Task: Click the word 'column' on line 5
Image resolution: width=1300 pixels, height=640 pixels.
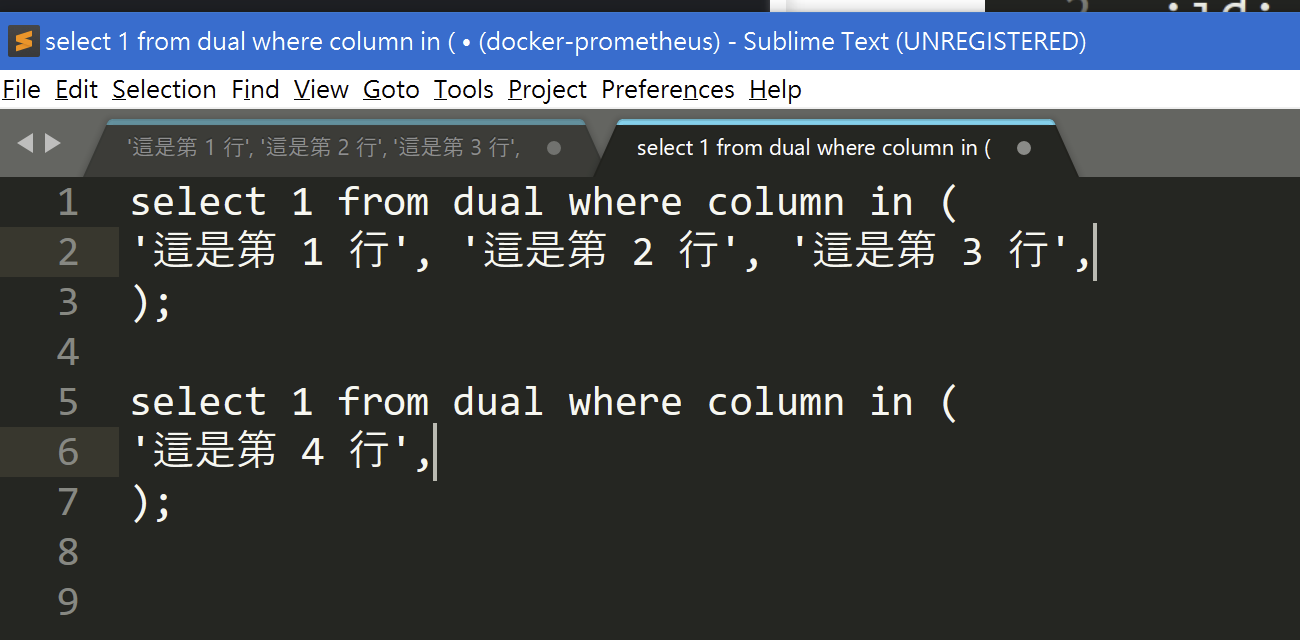Action: click(775, 402)
